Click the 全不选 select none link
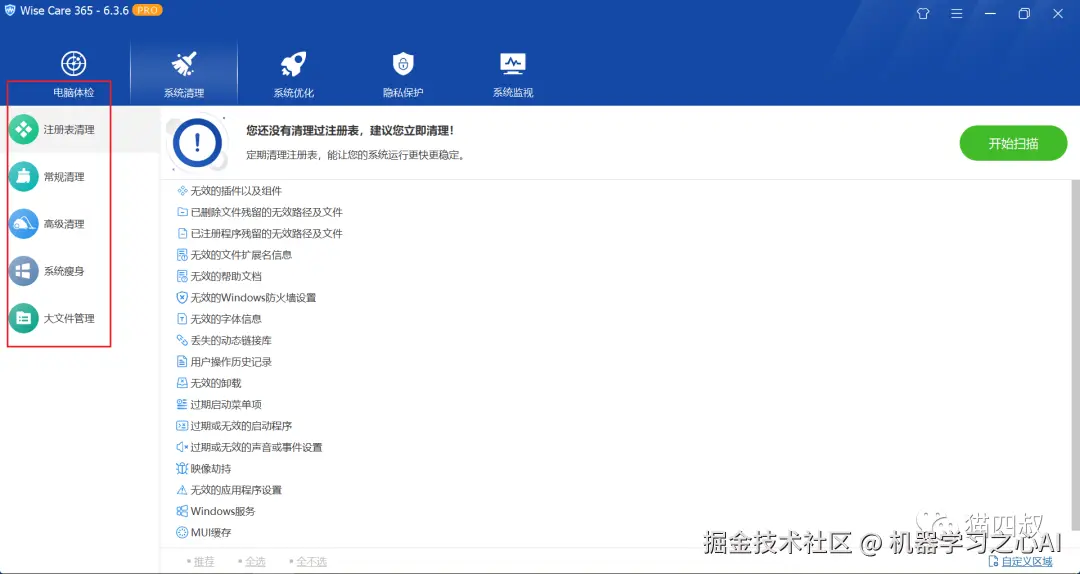The width and height of the screenshot is (1080, 574). point(311,562)
